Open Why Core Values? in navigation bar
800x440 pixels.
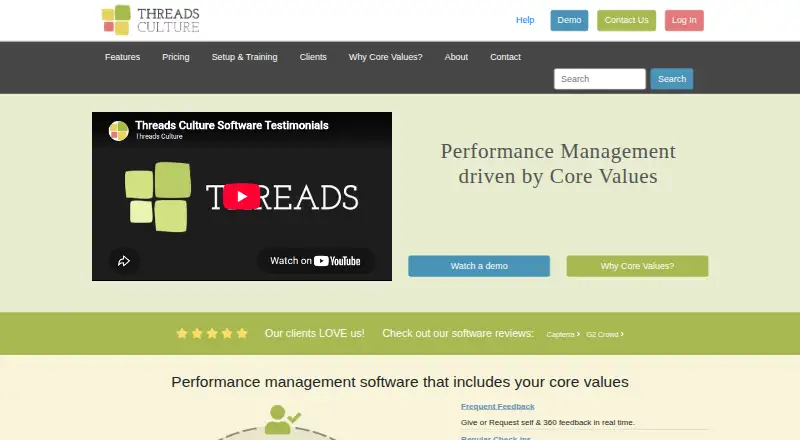pos(386,57)
